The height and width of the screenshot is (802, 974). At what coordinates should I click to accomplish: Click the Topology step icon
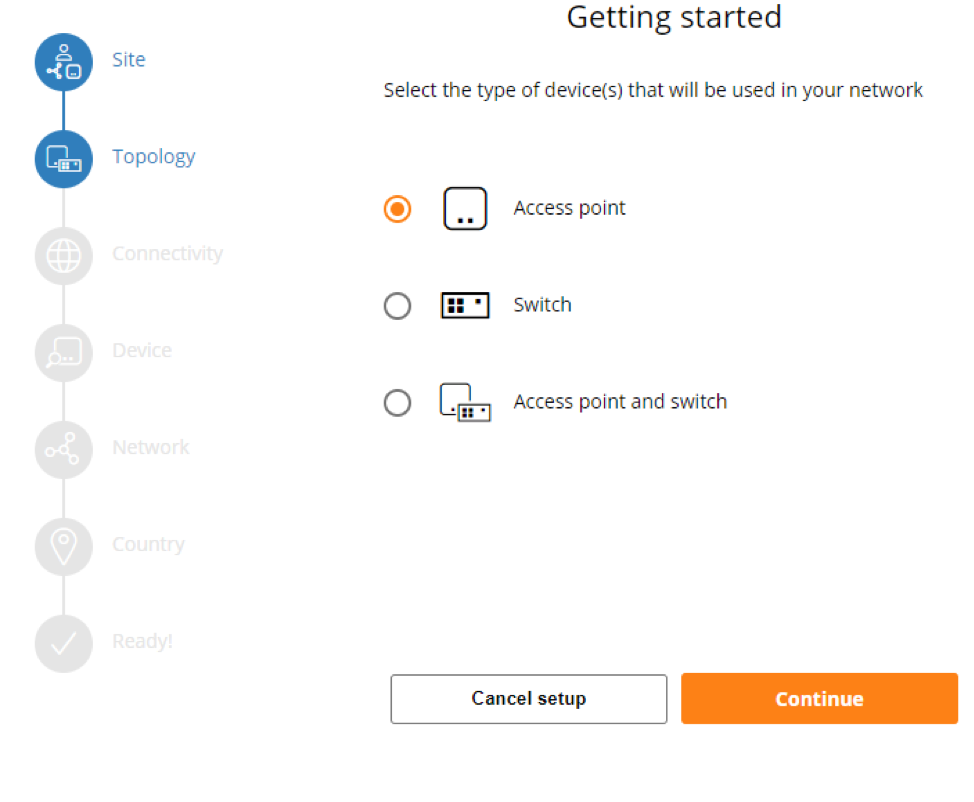coord(64,159)
